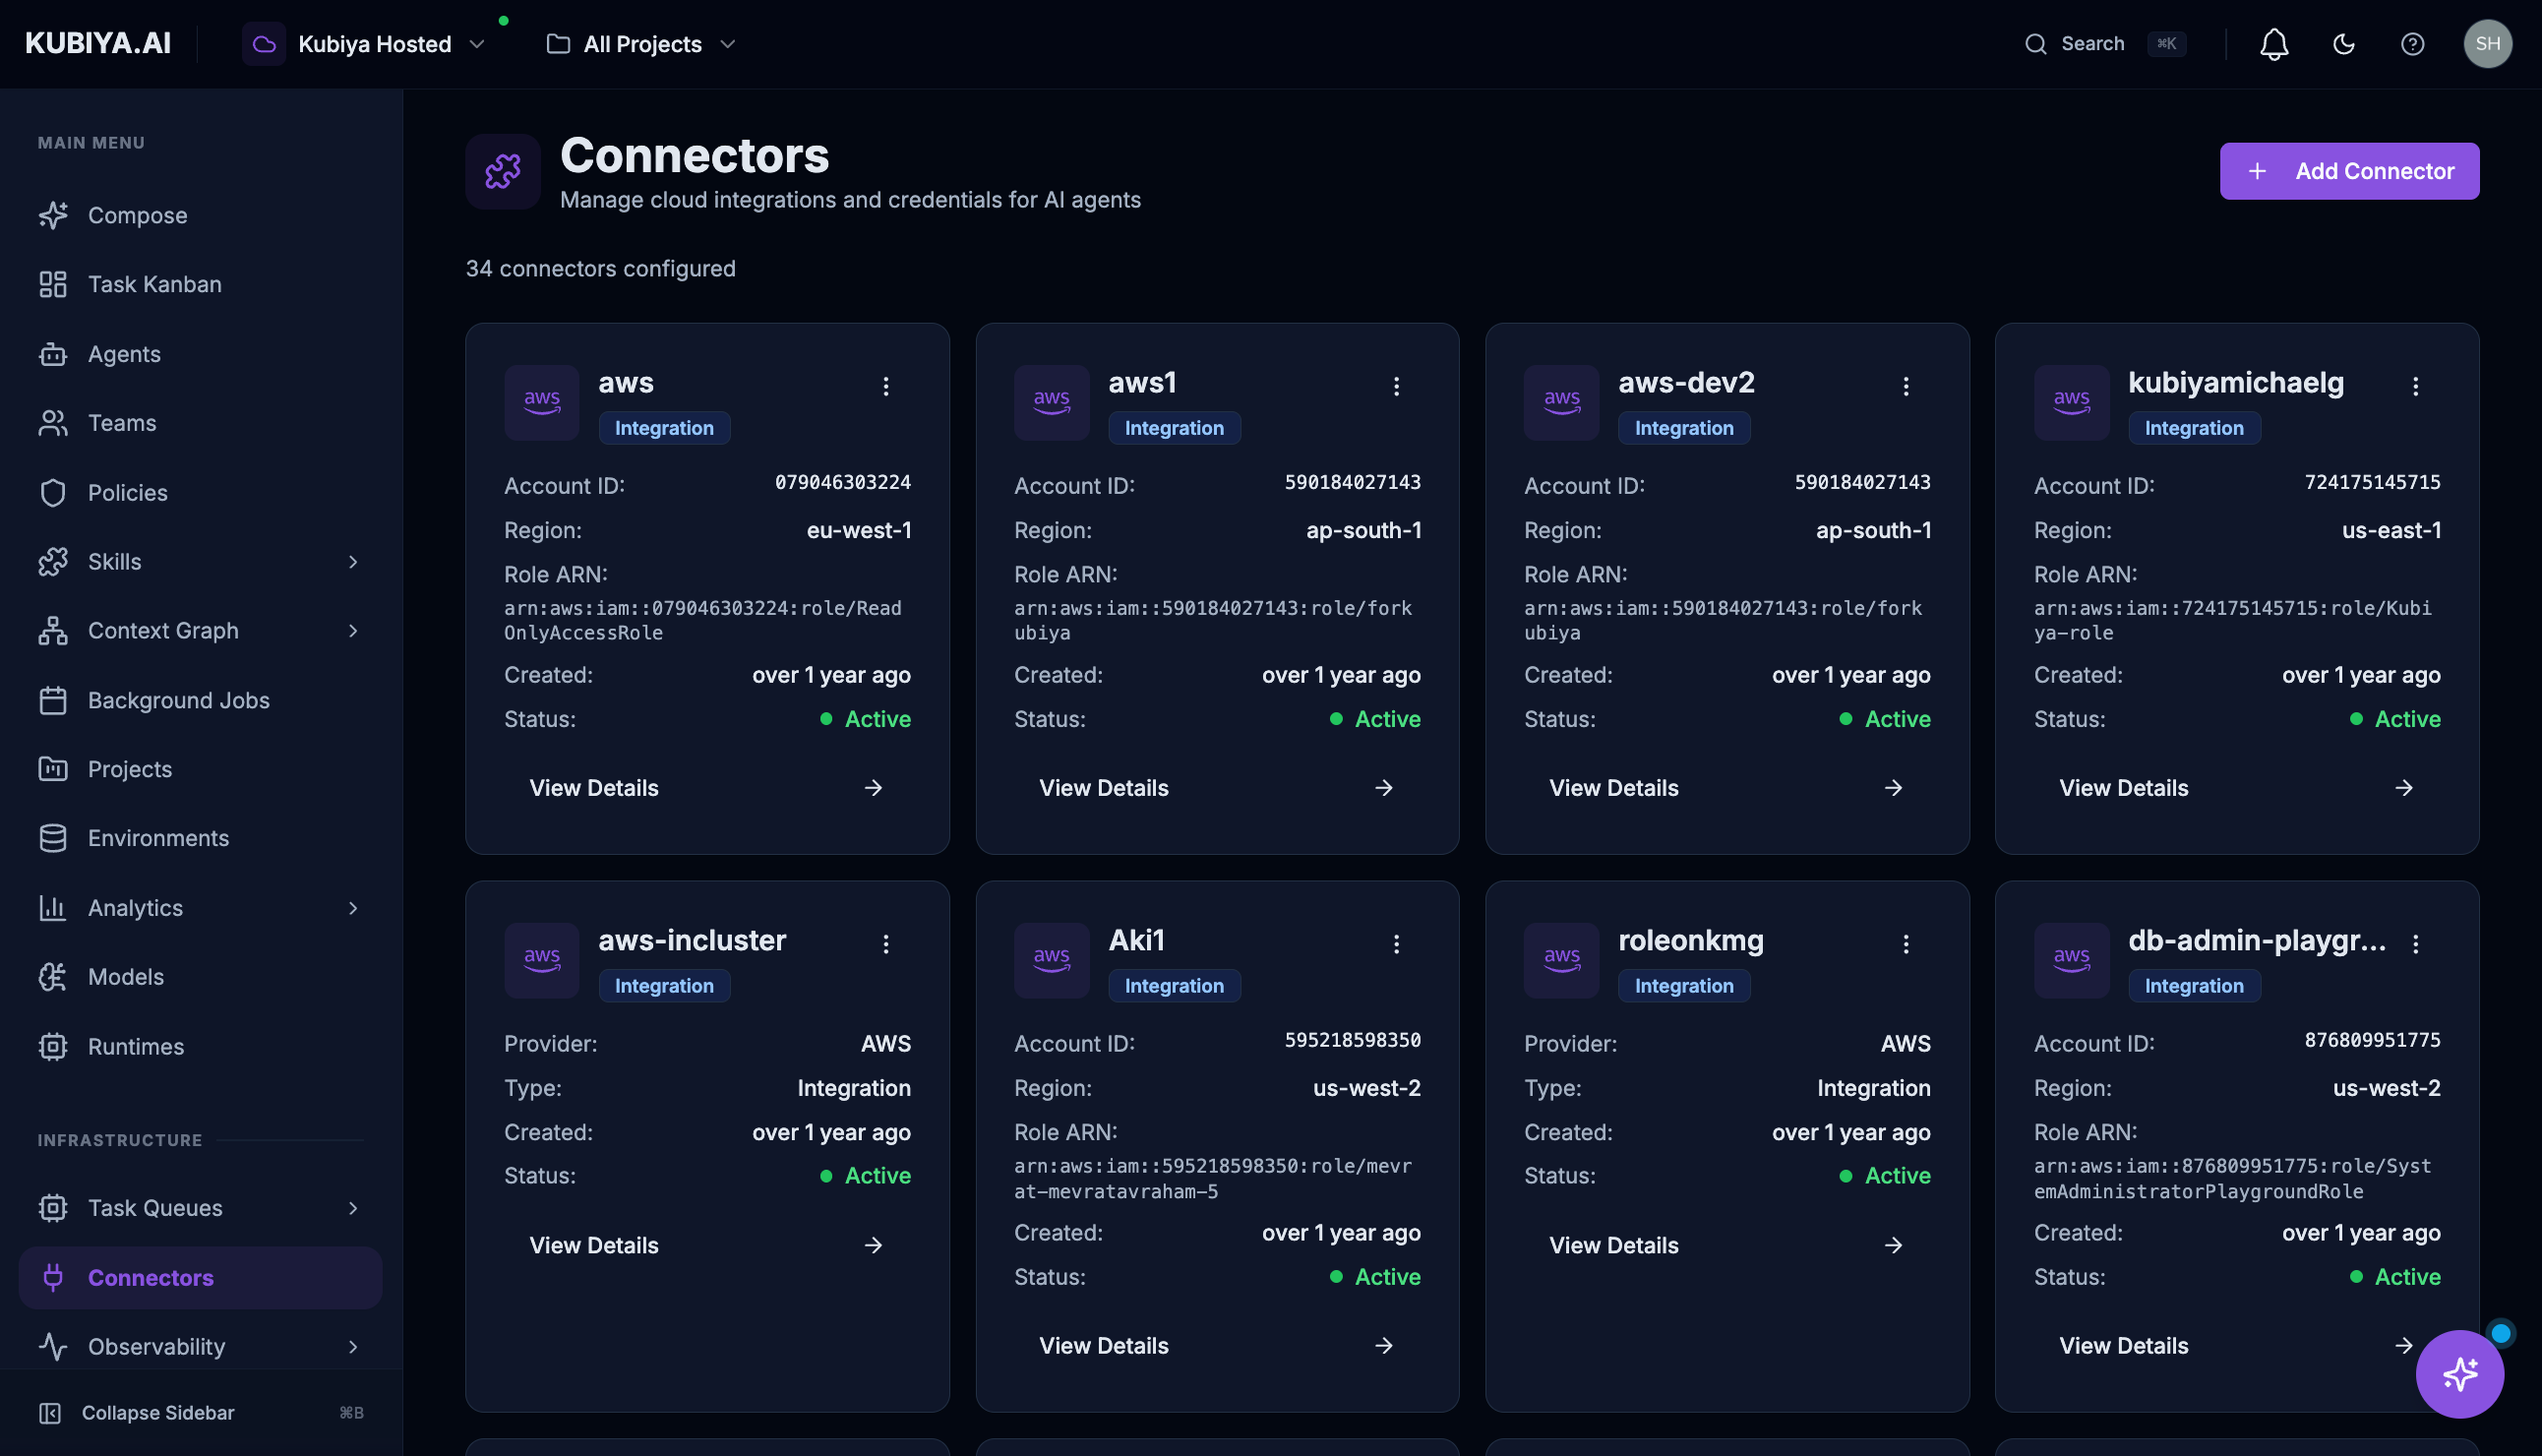2542x1456 pixels.
Task: Select Connectors in the sidebar menu
Action: pyautogui.click(x=150, y=1277)
